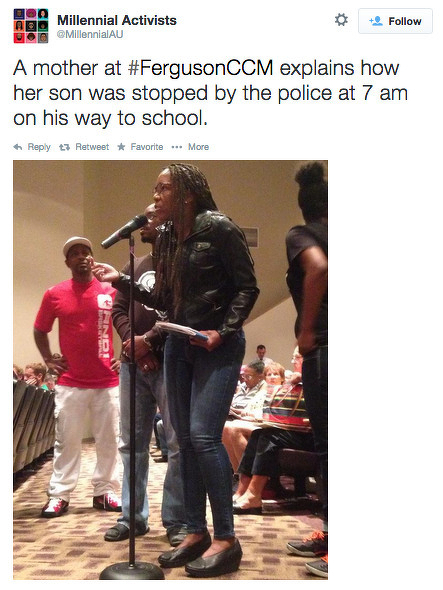Viewport: 443px width, 590px height.
Task: Click the Reply arrow icon
Action: click(18, 147)
